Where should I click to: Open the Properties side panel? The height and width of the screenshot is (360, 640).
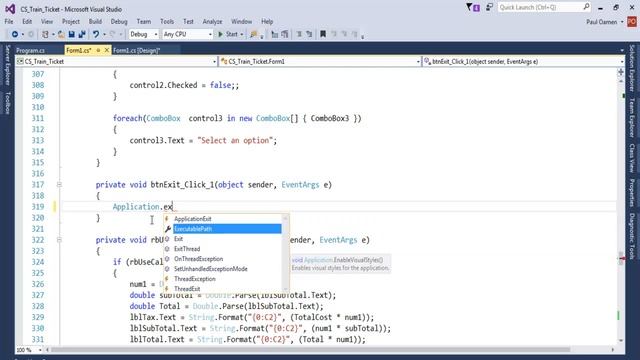632,193
